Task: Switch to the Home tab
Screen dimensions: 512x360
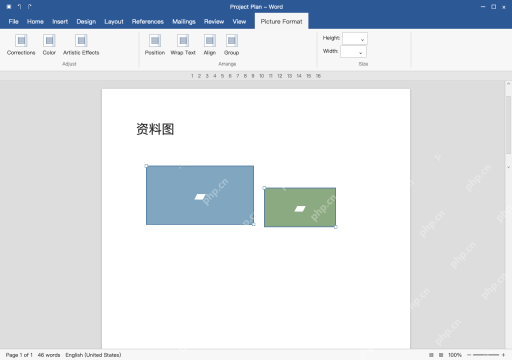Action: coord(35,22)
